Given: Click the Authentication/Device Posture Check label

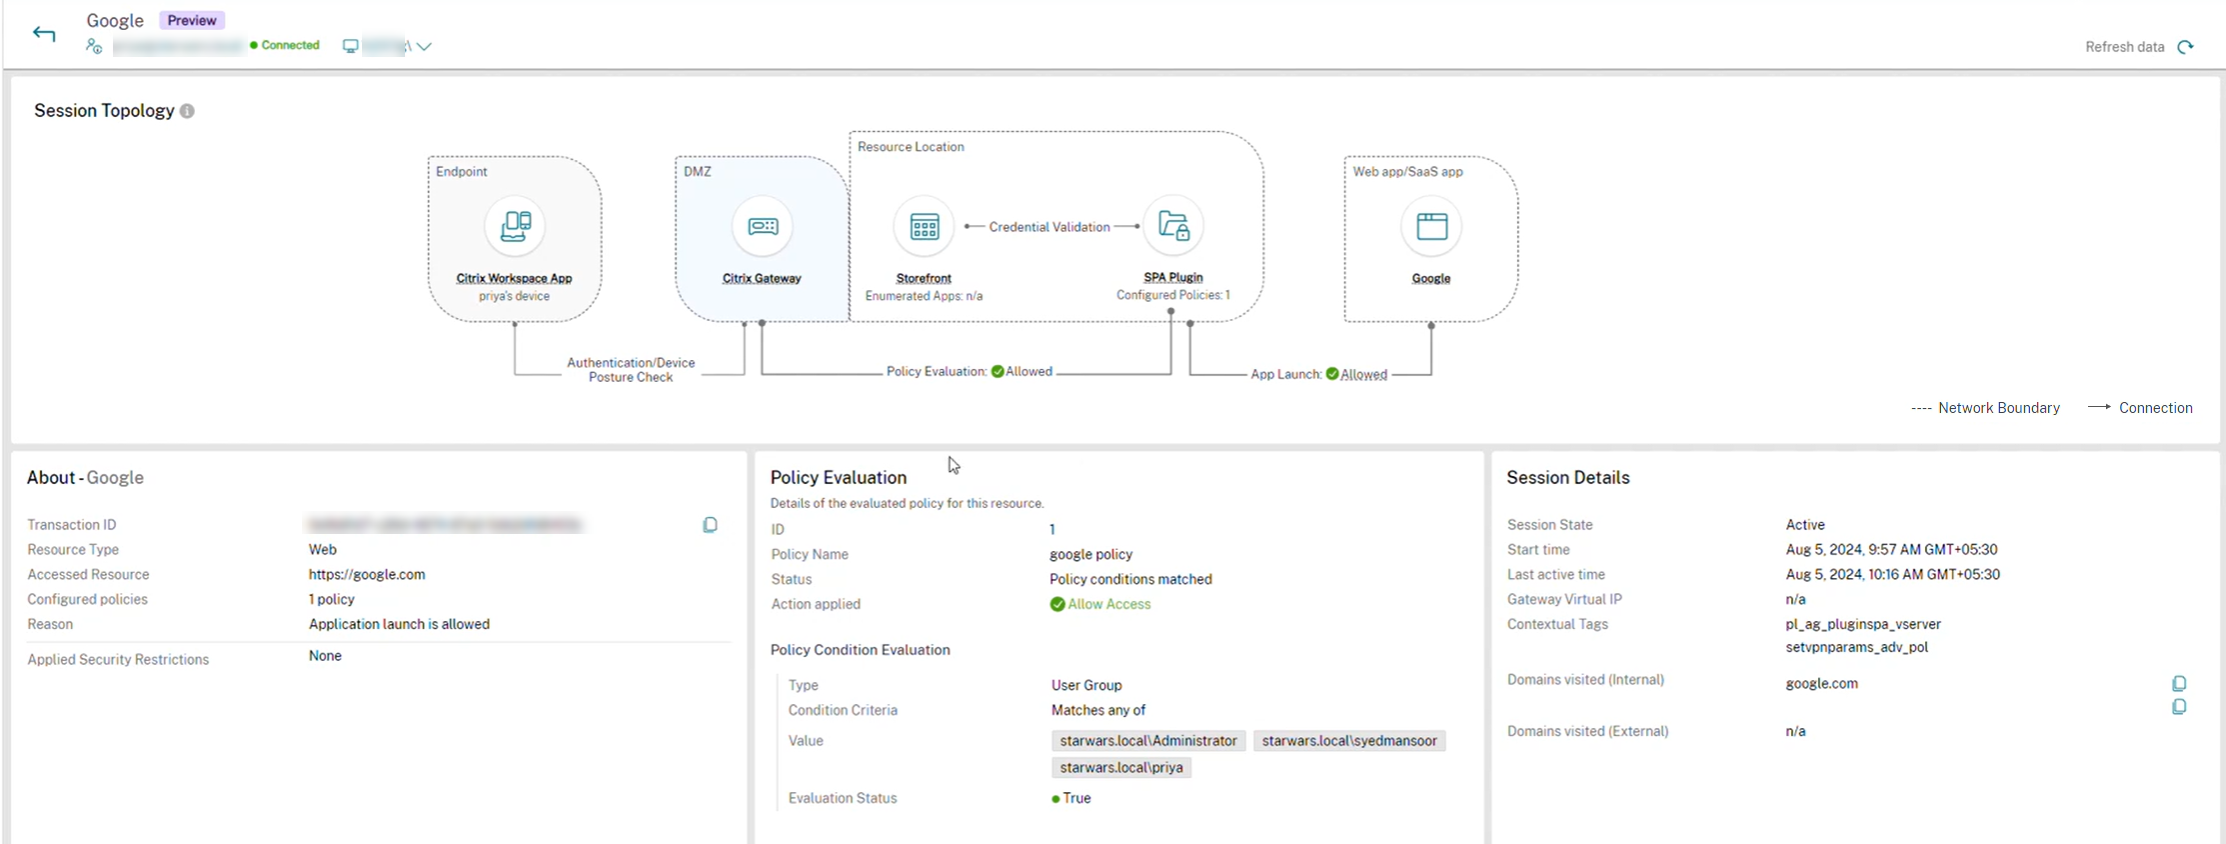Looking at the screenshot, I should click(x=631, y=370).
